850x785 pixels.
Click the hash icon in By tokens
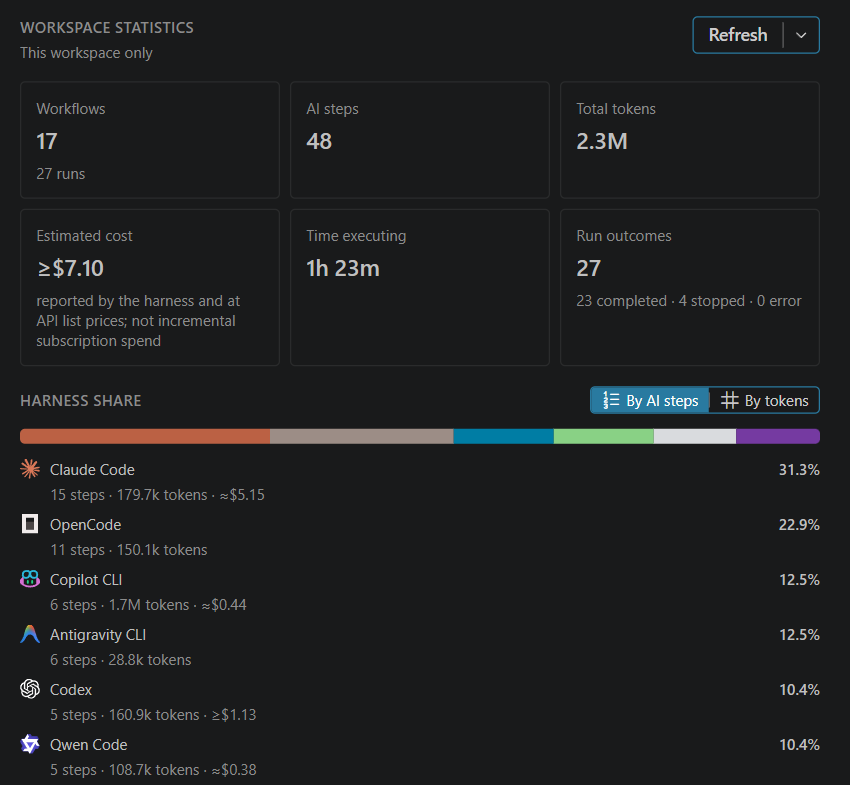730,400
